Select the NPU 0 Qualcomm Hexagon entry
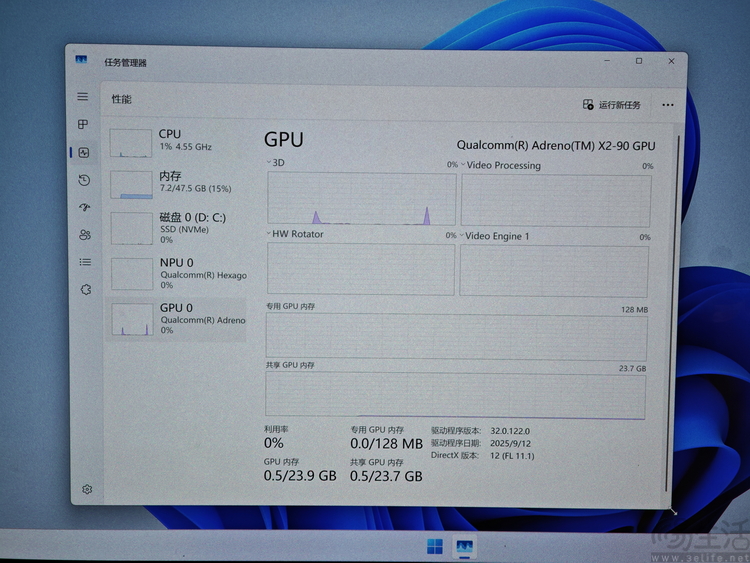This screenshot has height=563, width=750. [176, 271]
